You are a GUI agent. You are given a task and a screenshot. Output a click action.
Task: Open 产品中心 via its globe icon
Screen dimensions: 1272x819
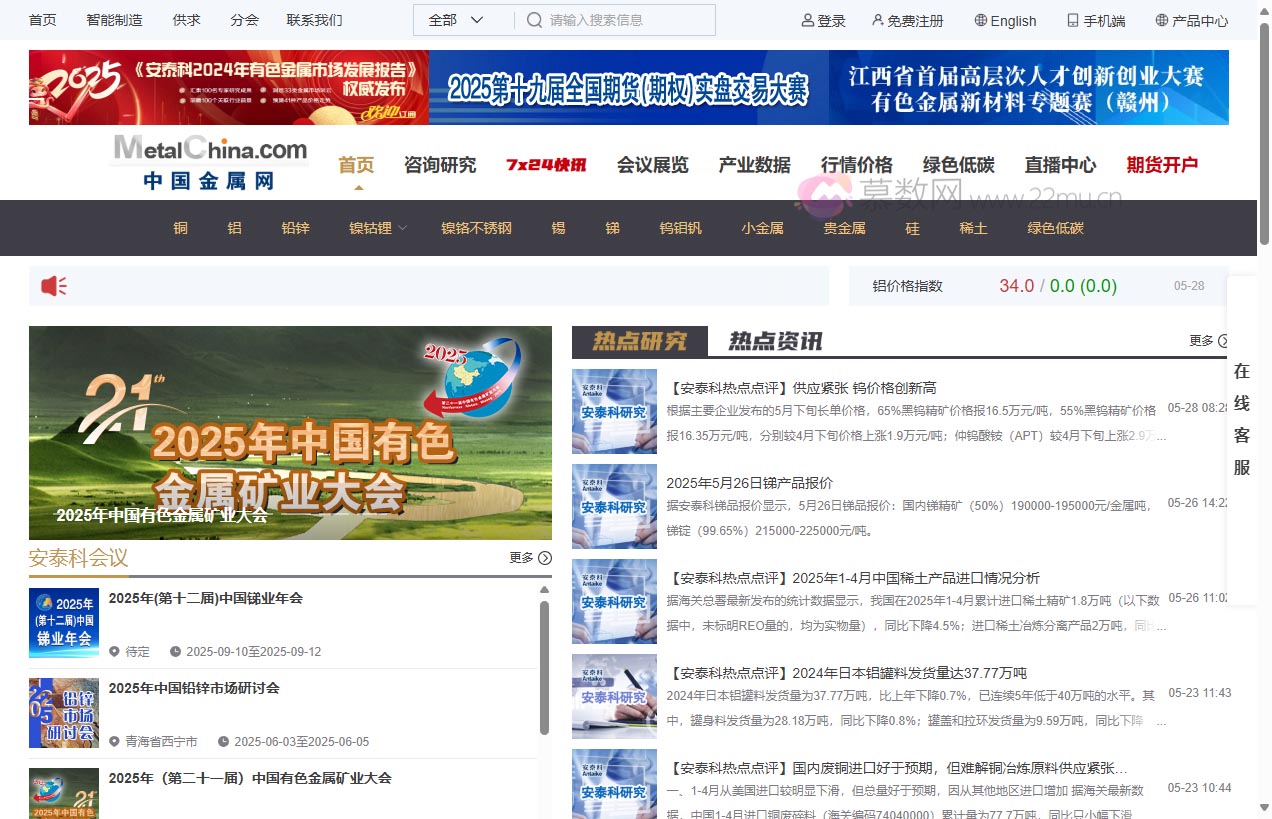1161,20
